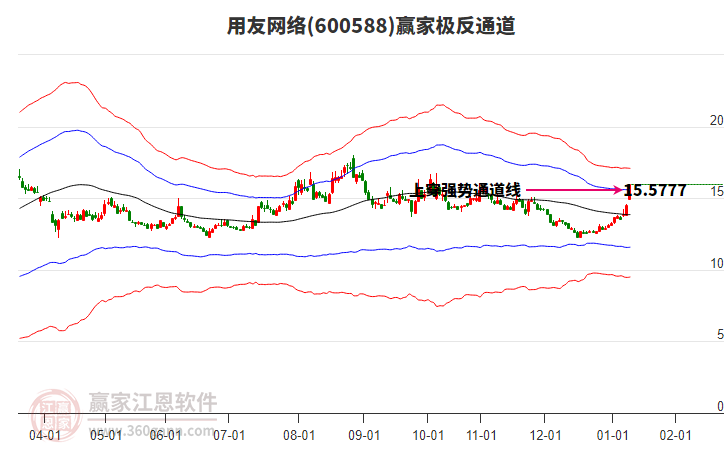
Task: Click the y-axis value 0
Action: [x=720, y=406]
